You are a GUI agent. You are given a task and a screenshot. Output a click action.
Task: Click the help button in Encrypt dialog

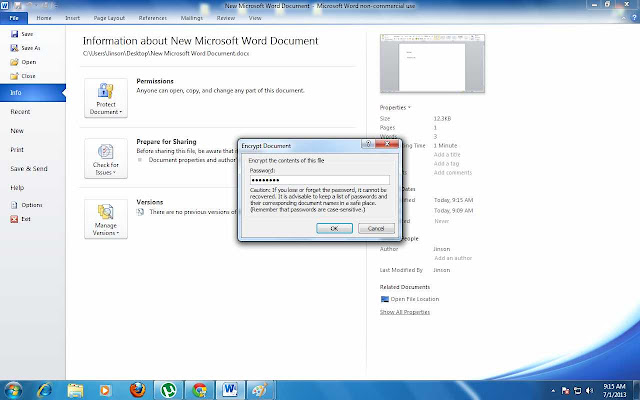[x=368, y=144]
